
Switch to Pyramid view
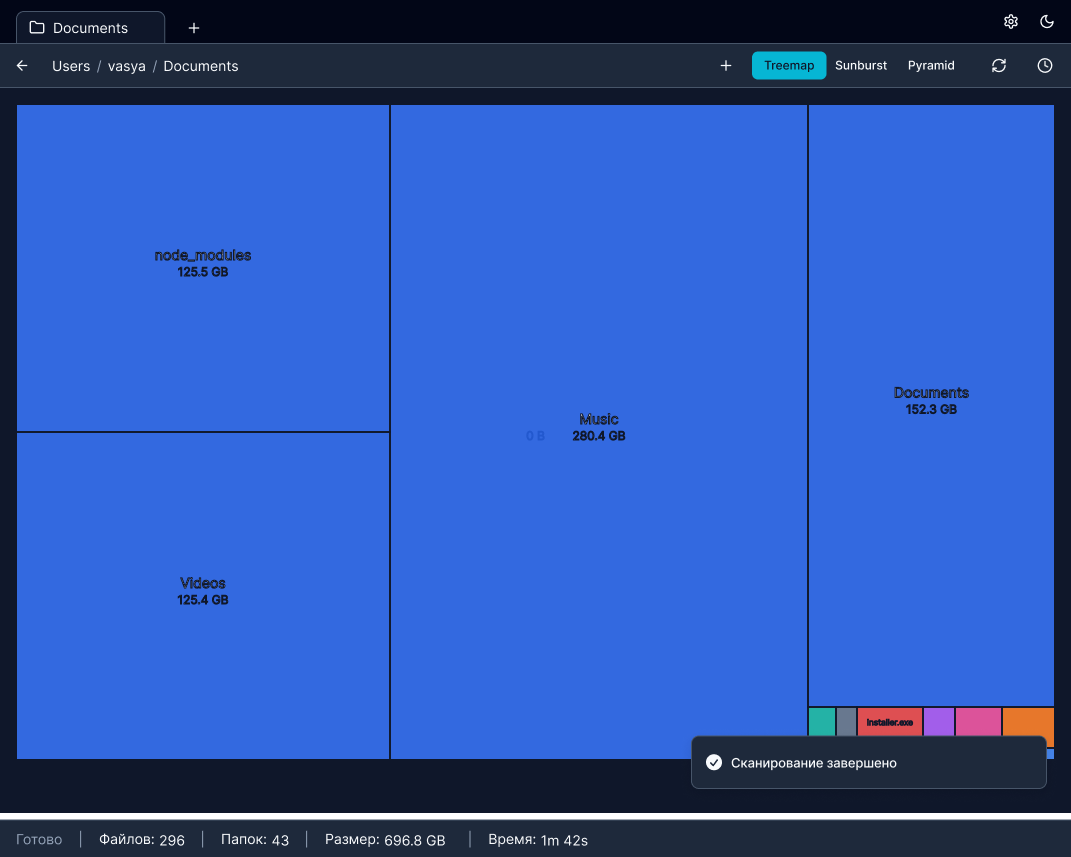(931, 65)
